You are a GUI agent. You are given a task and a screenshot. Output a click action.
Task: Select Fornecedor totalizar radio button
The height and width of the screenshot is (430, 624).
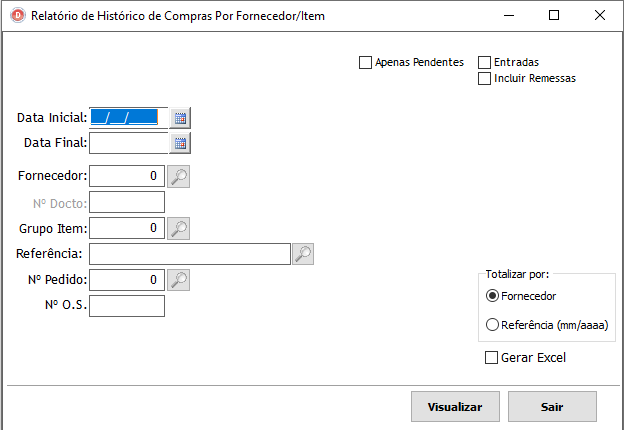[491, 296]
